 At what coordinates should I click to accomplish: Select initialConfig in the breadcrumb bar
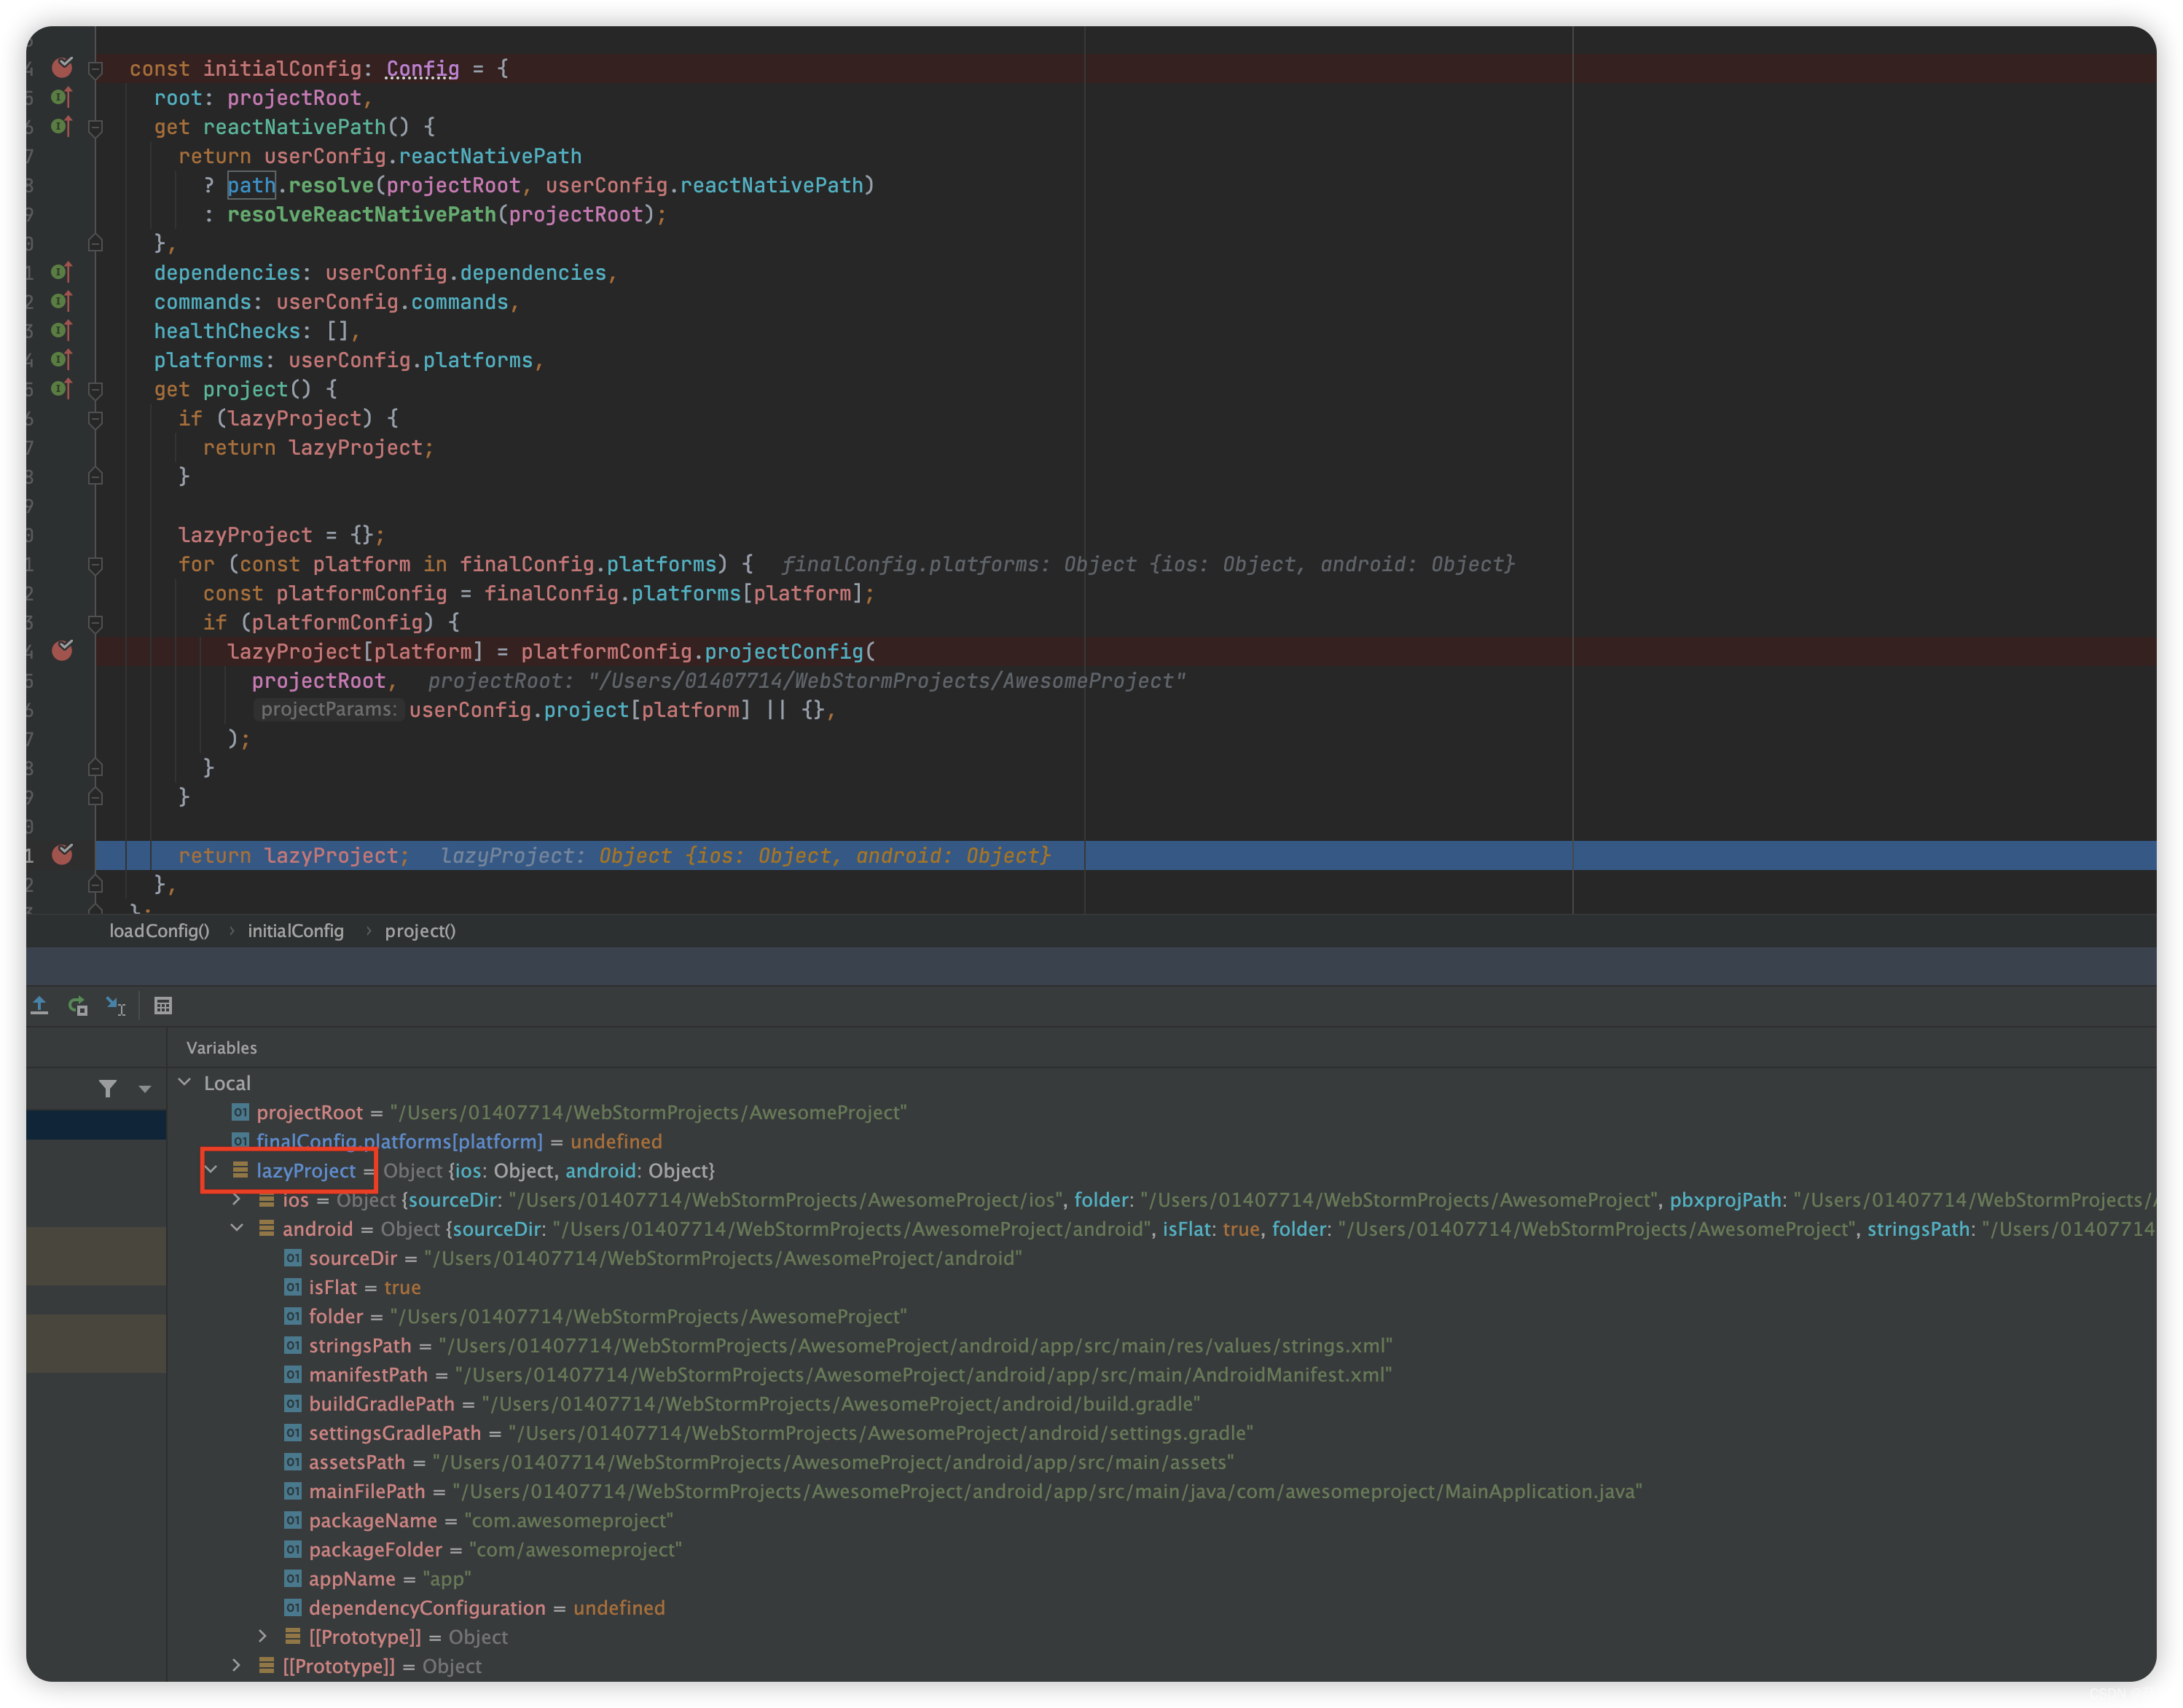pos(295,930)
